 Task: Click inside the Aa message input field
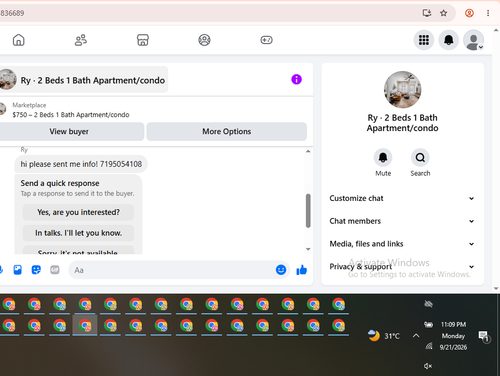(x=172, y=270)
